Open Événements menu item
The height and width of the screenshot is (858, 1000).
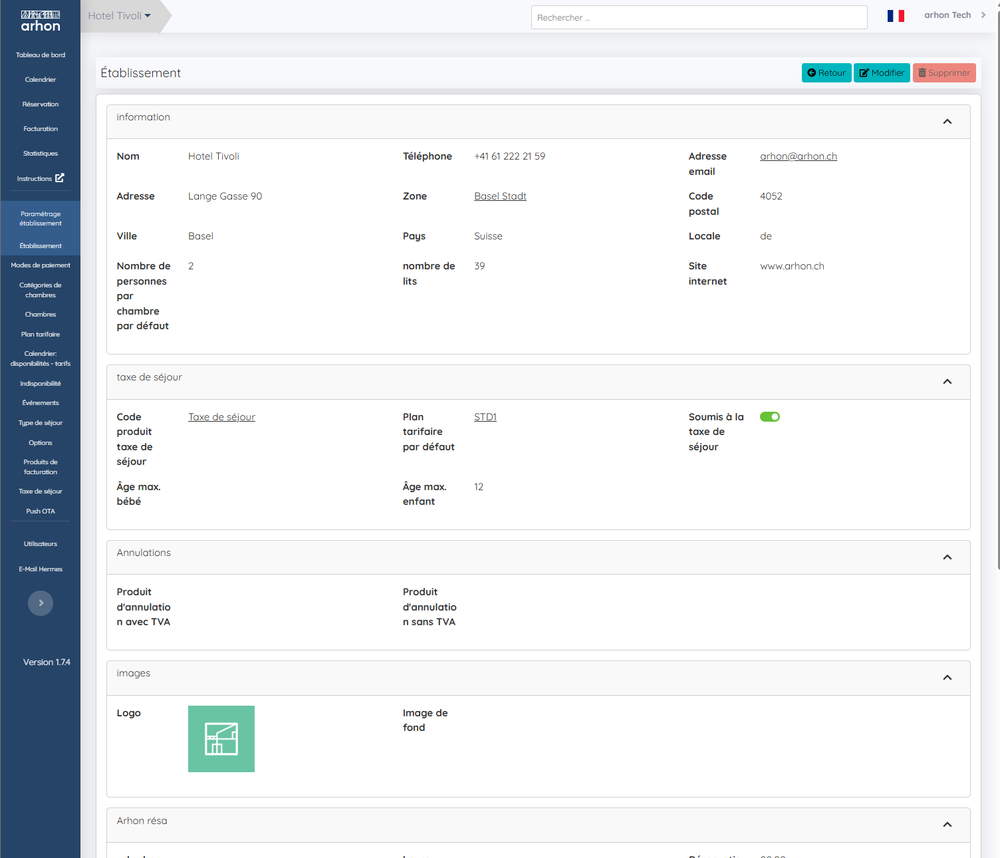coord(40,403)
